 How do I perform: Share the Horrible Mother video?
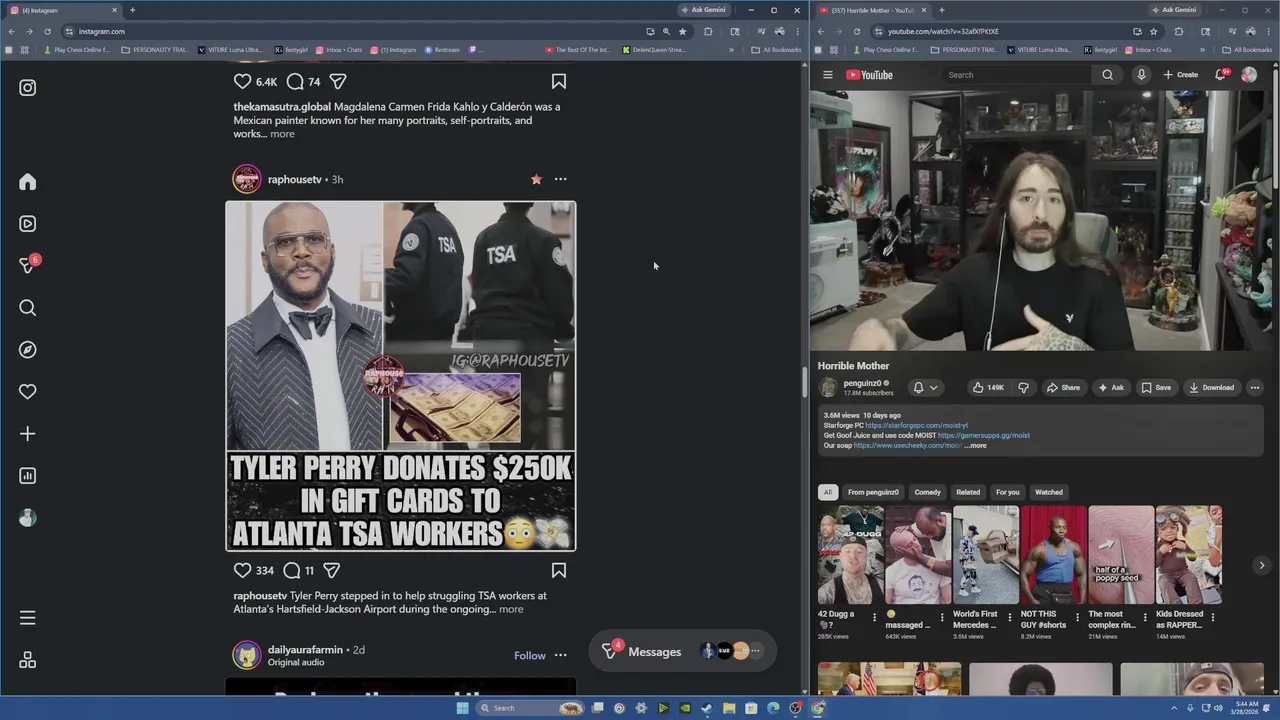1063,388
